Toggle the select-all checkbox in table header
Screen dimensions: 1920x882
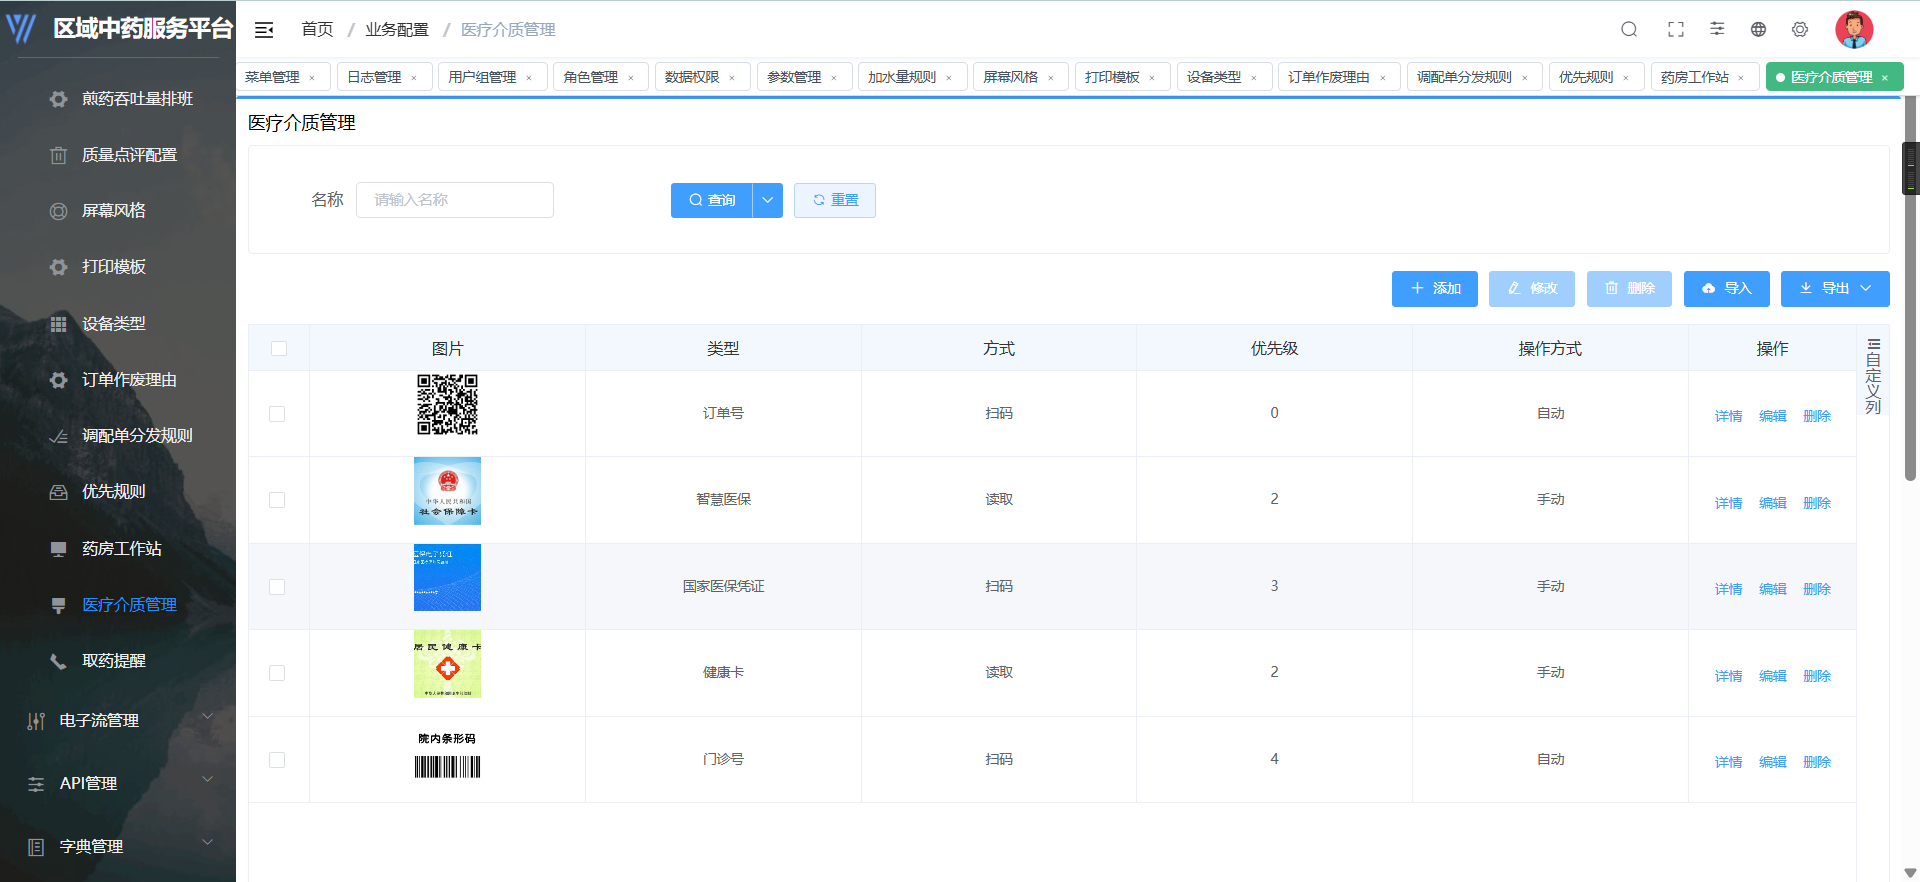pyautogui.click(x=279, y=349)
